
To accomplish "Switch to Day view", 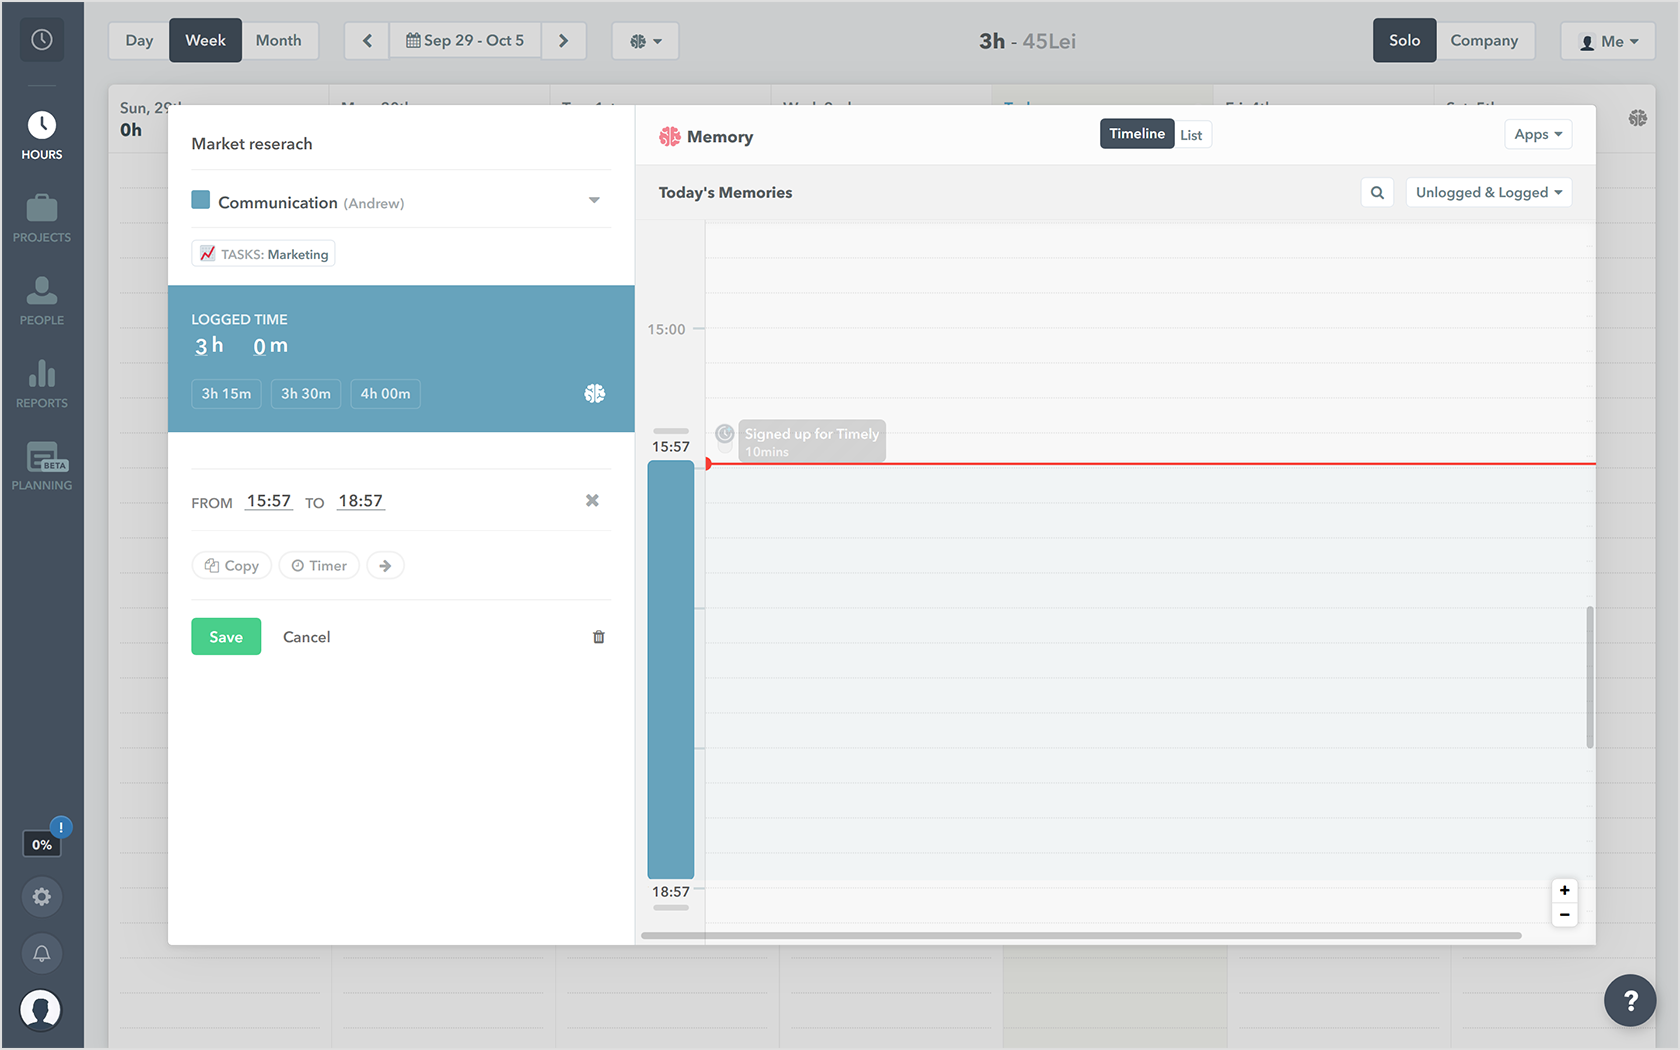I will 138,40.
